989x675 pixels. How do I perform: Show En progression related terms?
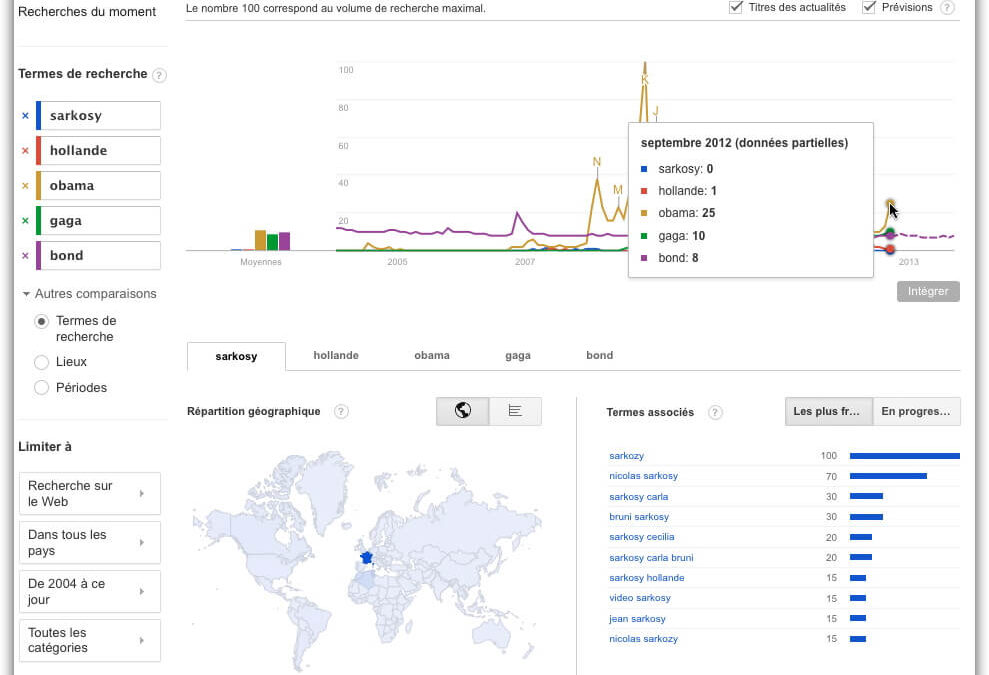click(x=916, y=411)
